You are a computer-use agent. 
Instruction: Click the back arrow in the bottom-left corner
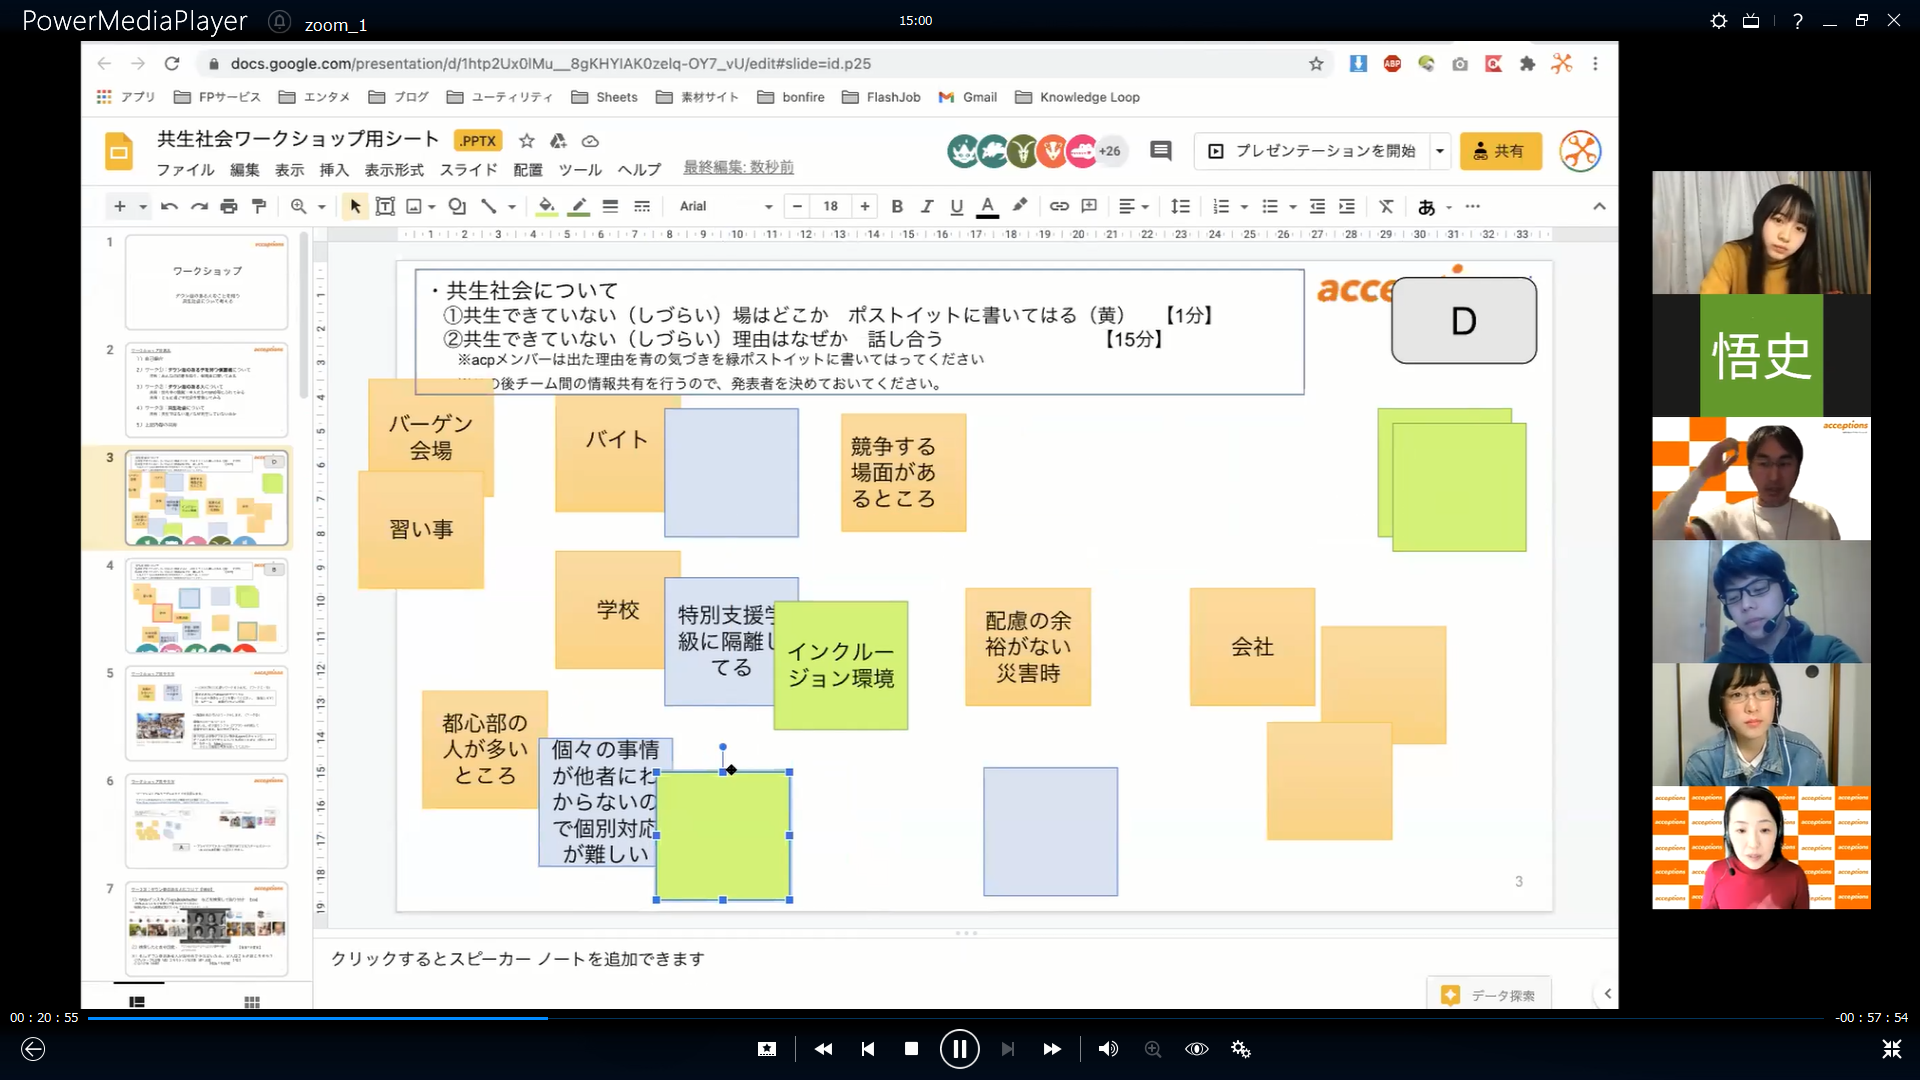pyautogui.click(x=33, y=1049)
